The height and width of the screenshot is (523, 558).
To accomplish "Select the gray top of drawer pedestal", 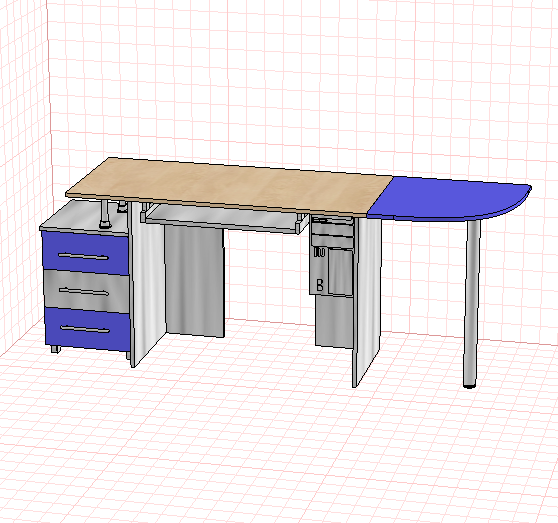I will click(x=84, y=217).
